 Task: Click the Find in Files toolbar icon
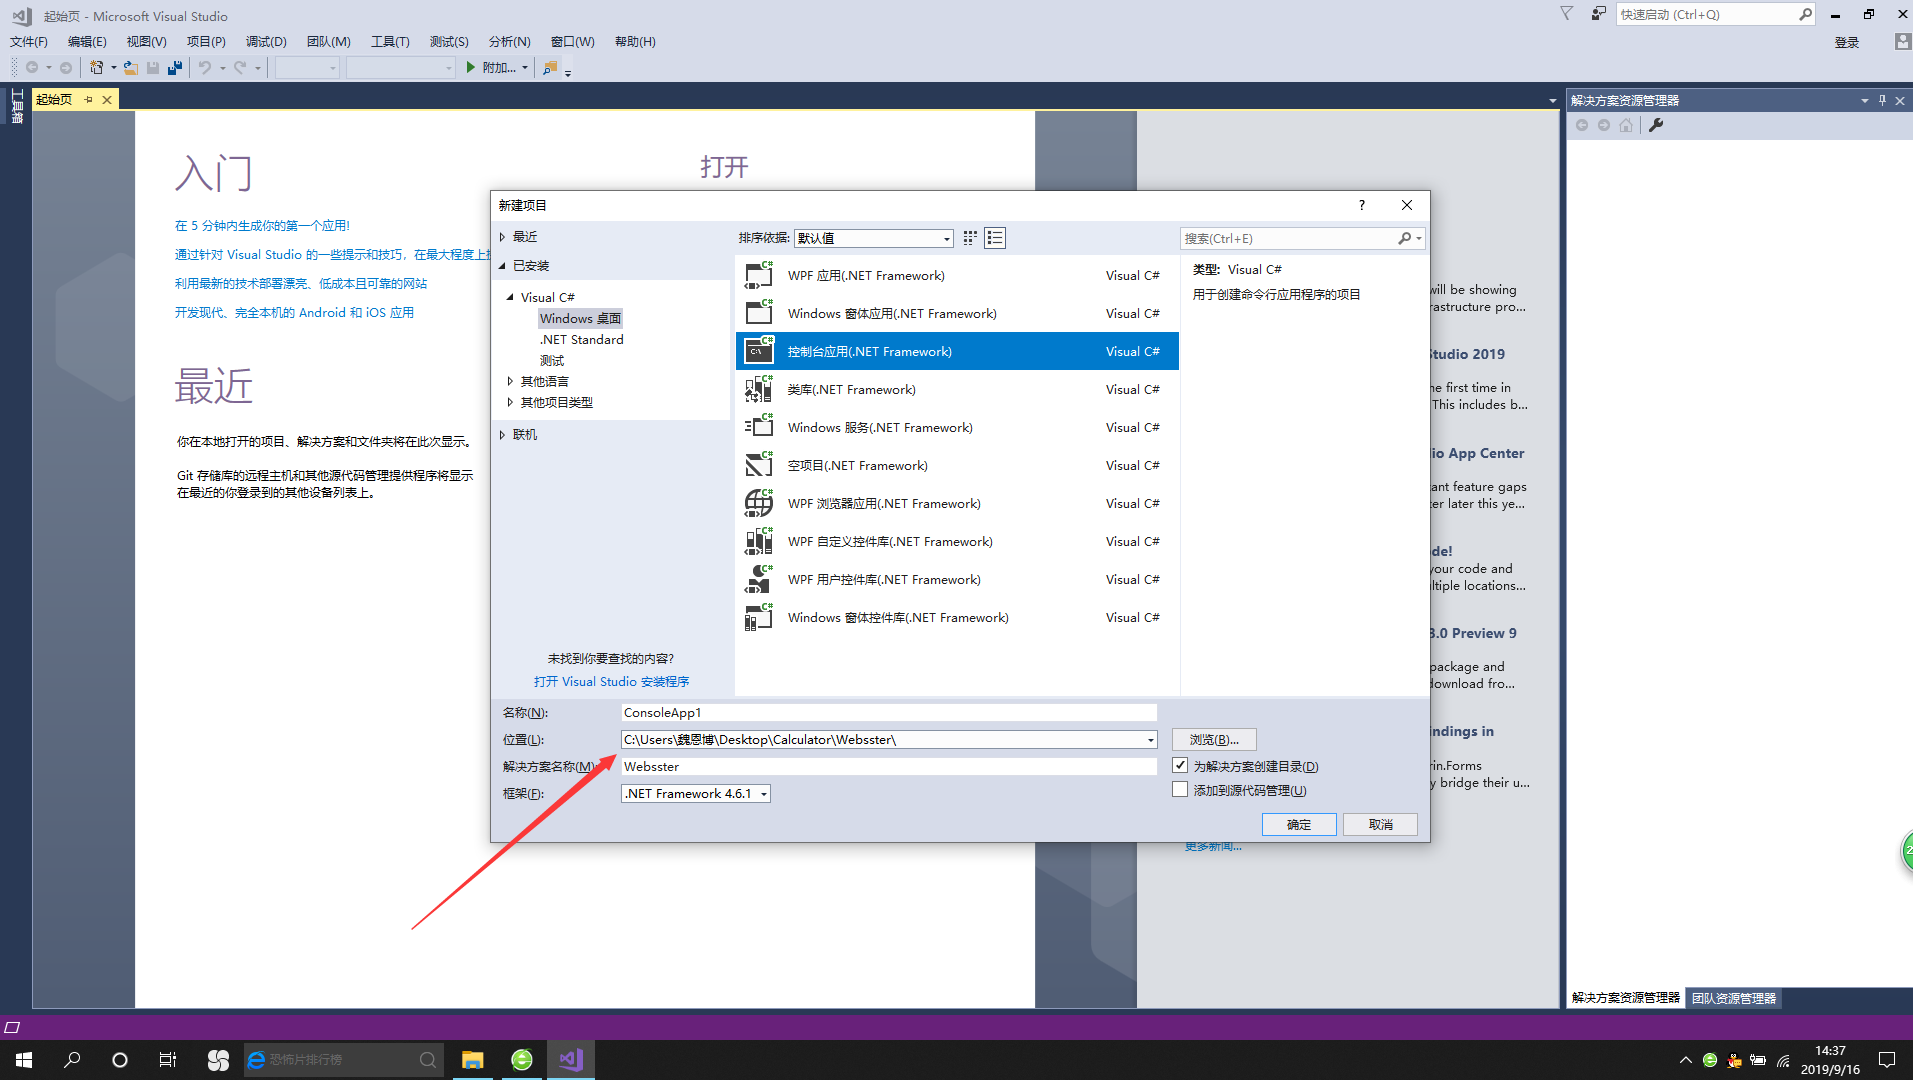click(x=550, y=68)
